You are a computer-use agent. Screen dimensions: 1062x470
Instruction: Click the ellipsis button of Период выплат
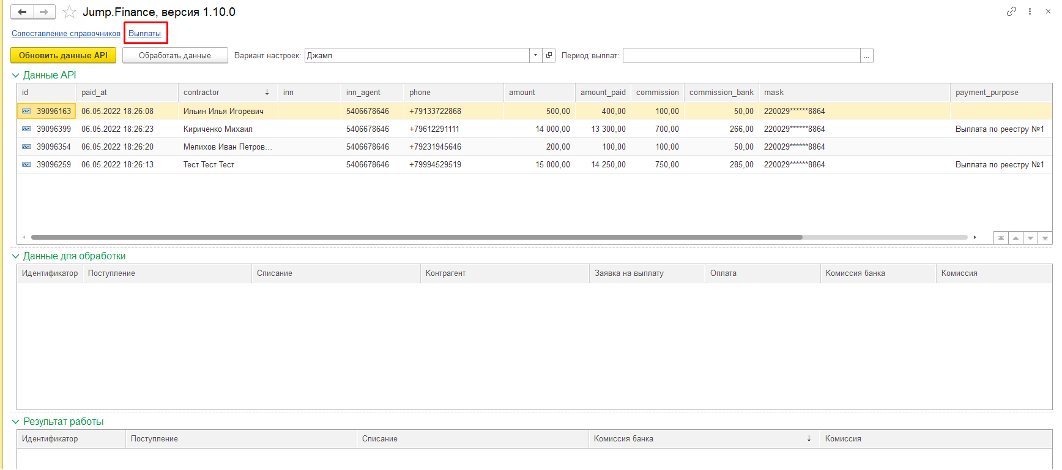(x=866, y=55)
